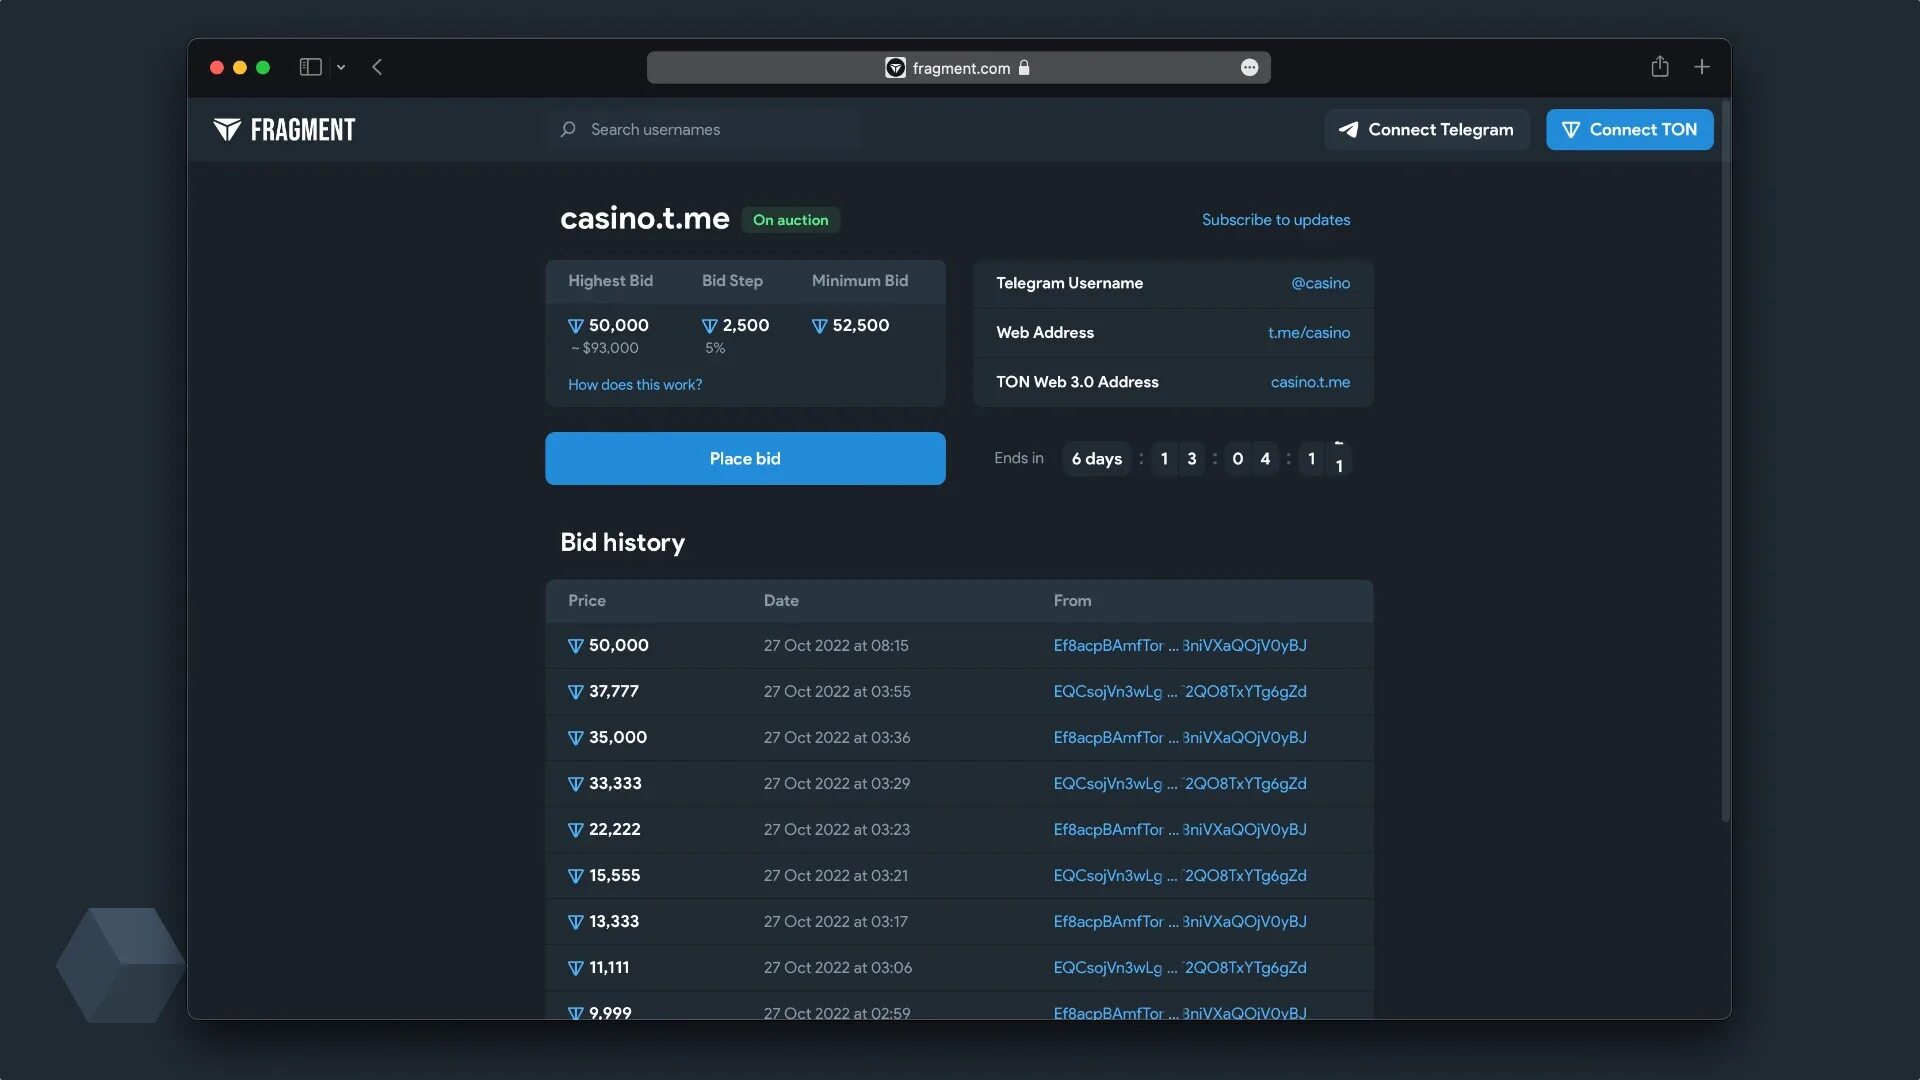The width and height of the screenshot is (1920, 1080).
Task: Click TON icon beside Bid Step 2,500
Action: (710, 326)
